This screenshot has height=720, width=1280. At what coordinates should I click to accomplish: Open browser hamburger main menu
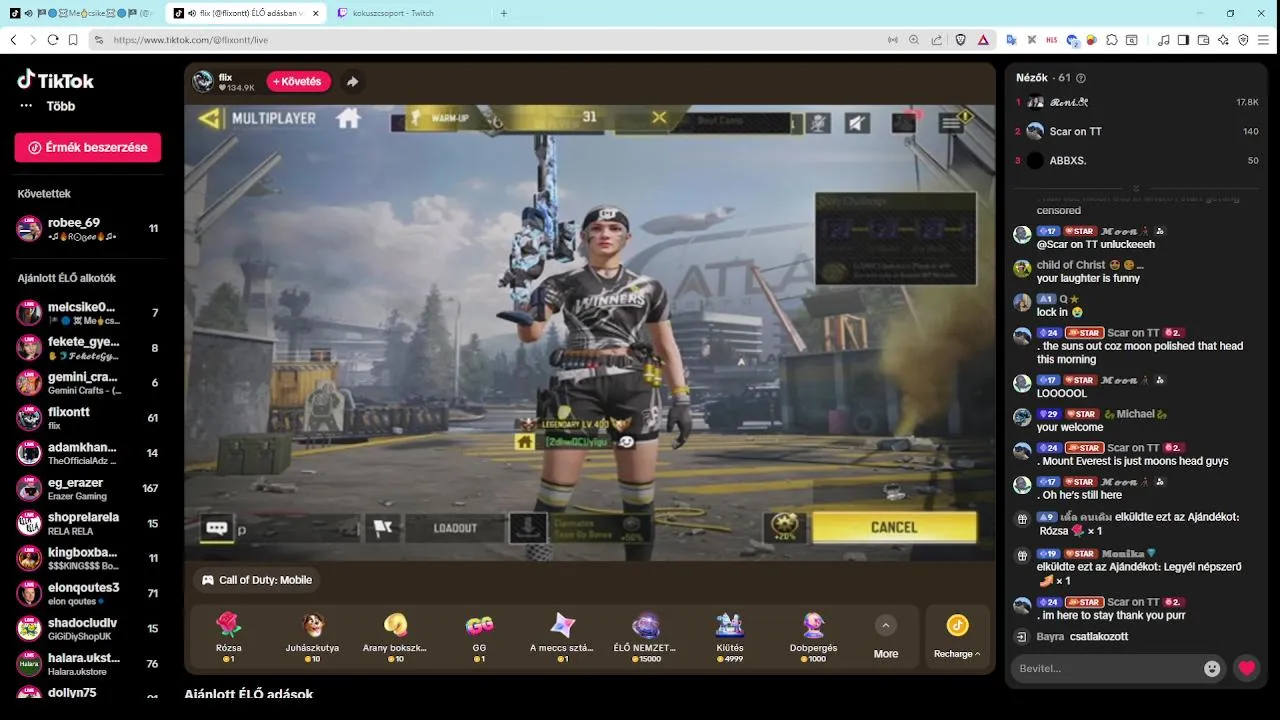pyautogui.click(x=1265, y=40)
